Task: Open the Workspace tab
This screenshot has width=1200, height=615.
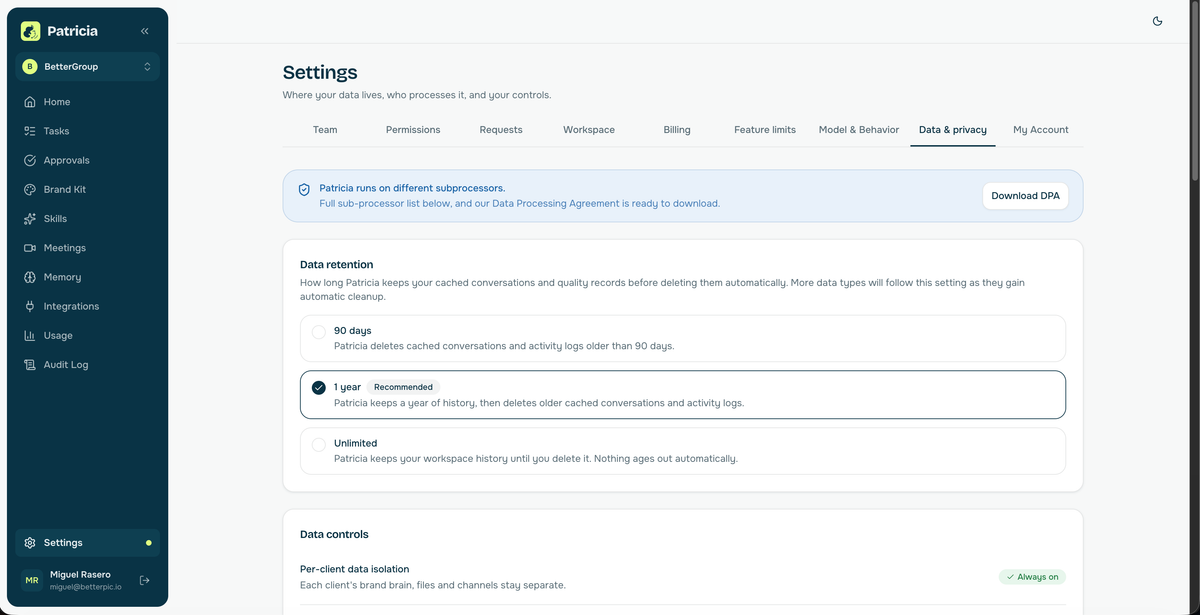Action: pos(589,130)
